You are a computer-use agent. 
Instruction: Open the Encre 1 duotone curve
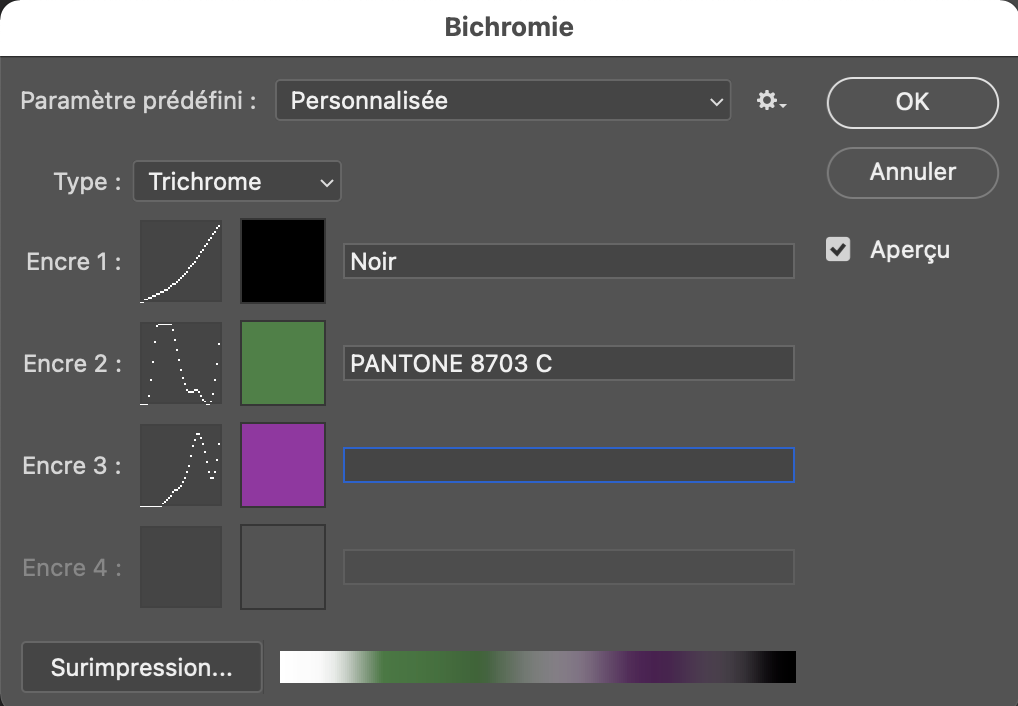181,261
